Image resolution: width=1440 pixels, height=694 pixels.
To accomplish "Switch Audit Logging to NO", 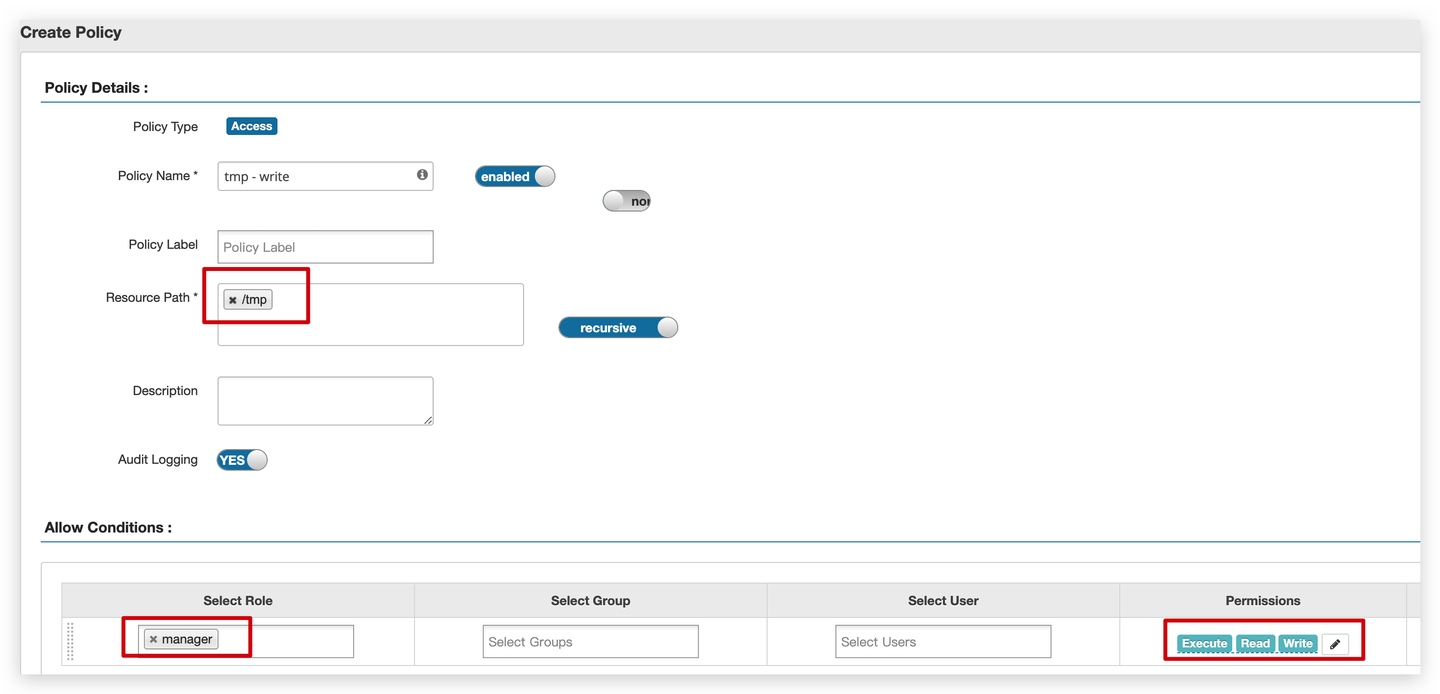I will pos(240,459).
